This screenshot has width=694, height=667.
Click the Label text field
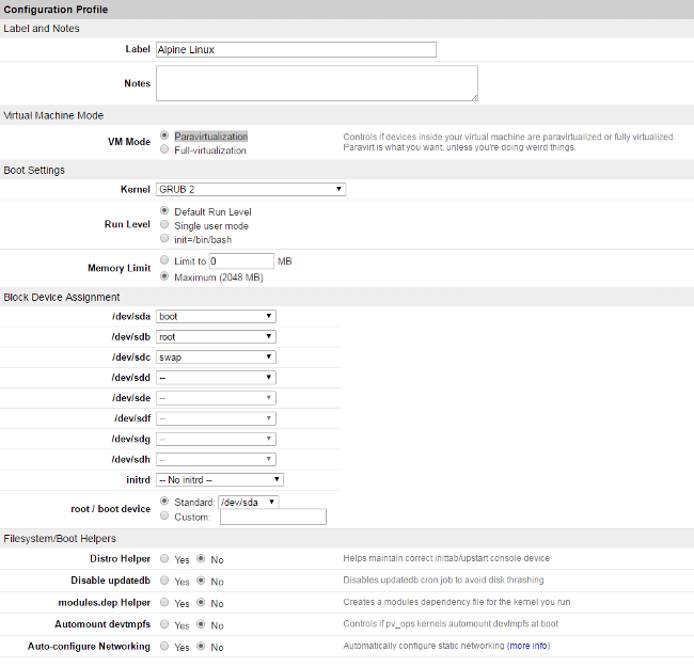(x=296, y=50)
